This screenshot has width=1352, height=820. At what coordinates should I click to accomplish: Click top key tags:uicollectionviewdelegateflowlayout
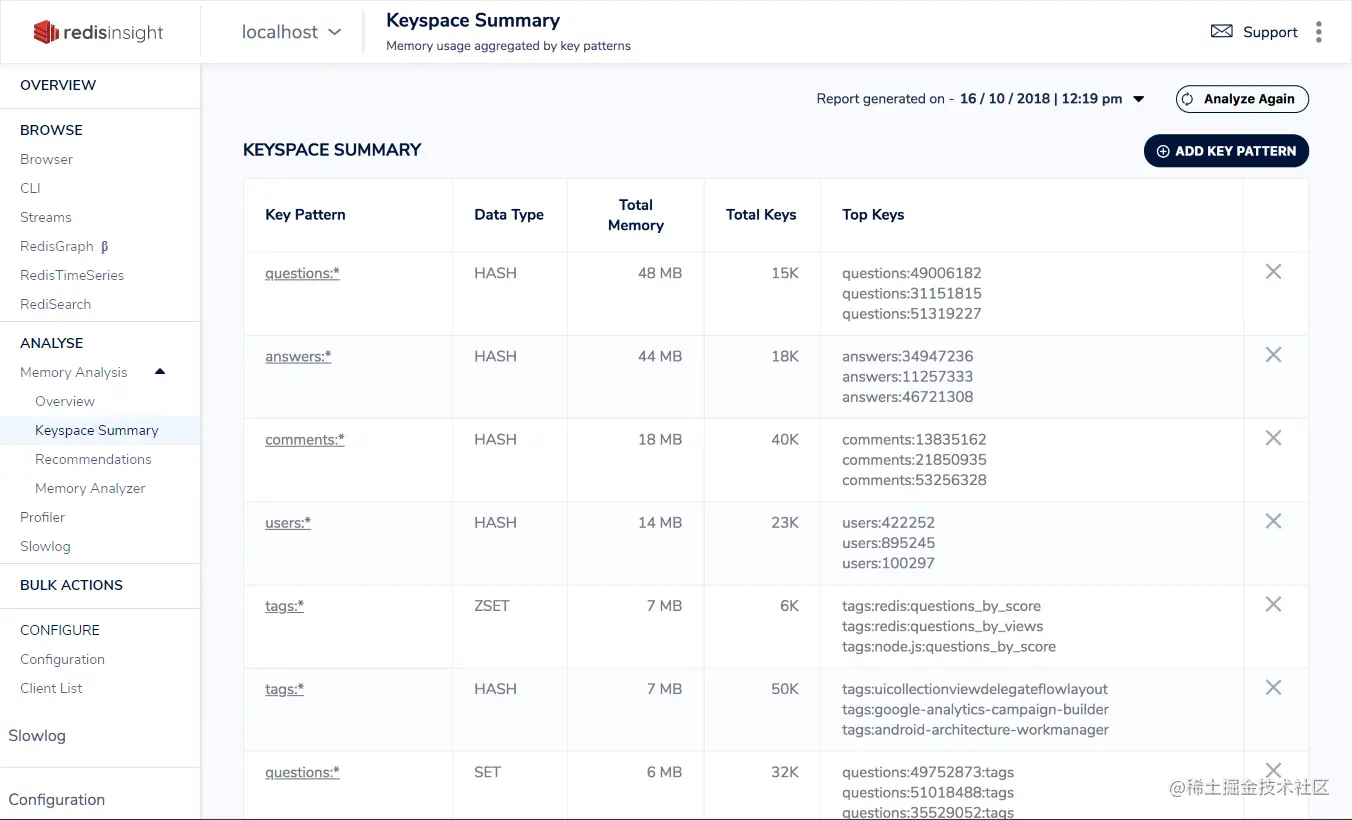click(975, 688)
